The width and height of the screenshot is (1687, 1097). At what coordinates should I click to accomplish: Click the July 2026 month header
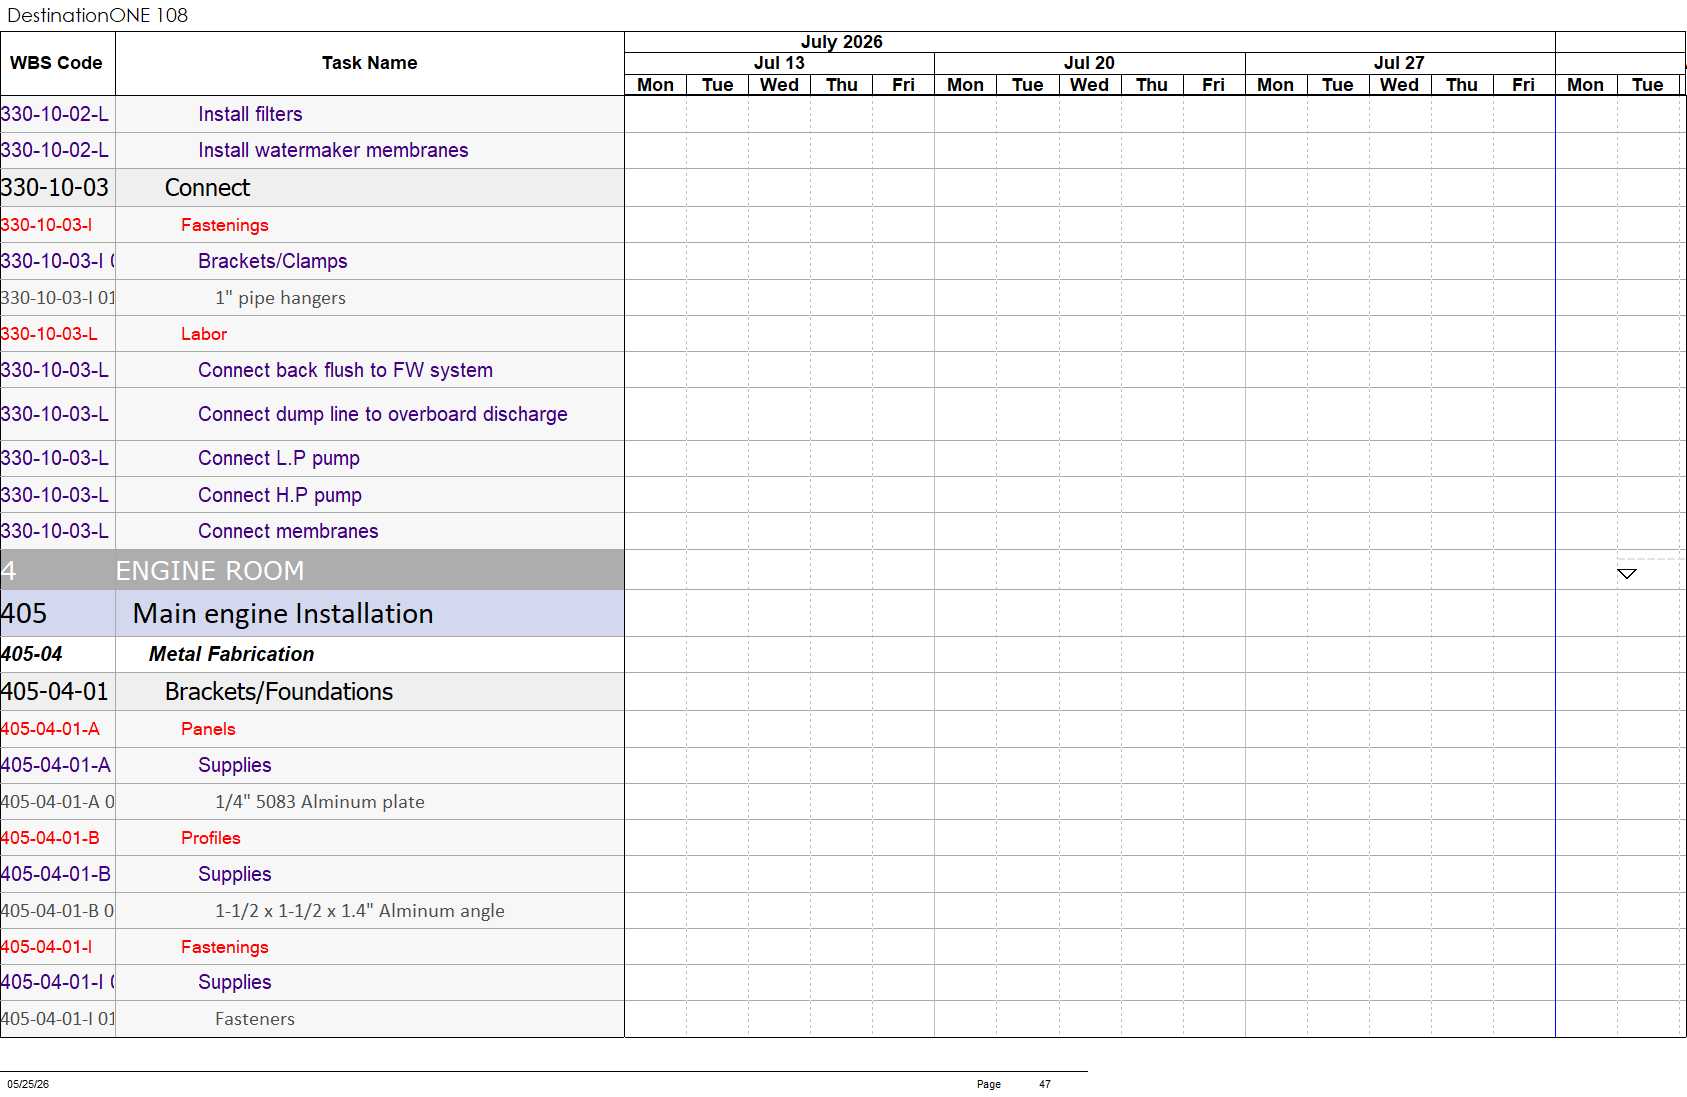(x=842, y=42)
